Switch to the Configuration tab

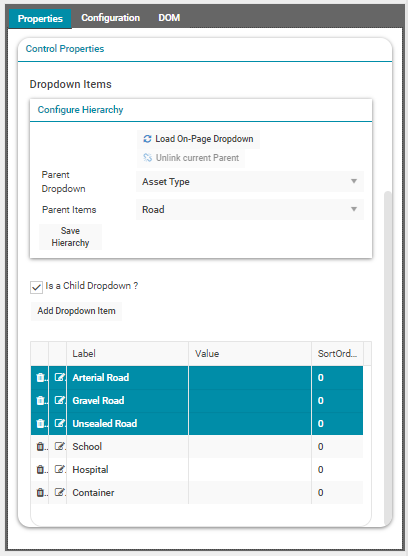[x=111, y=18]
